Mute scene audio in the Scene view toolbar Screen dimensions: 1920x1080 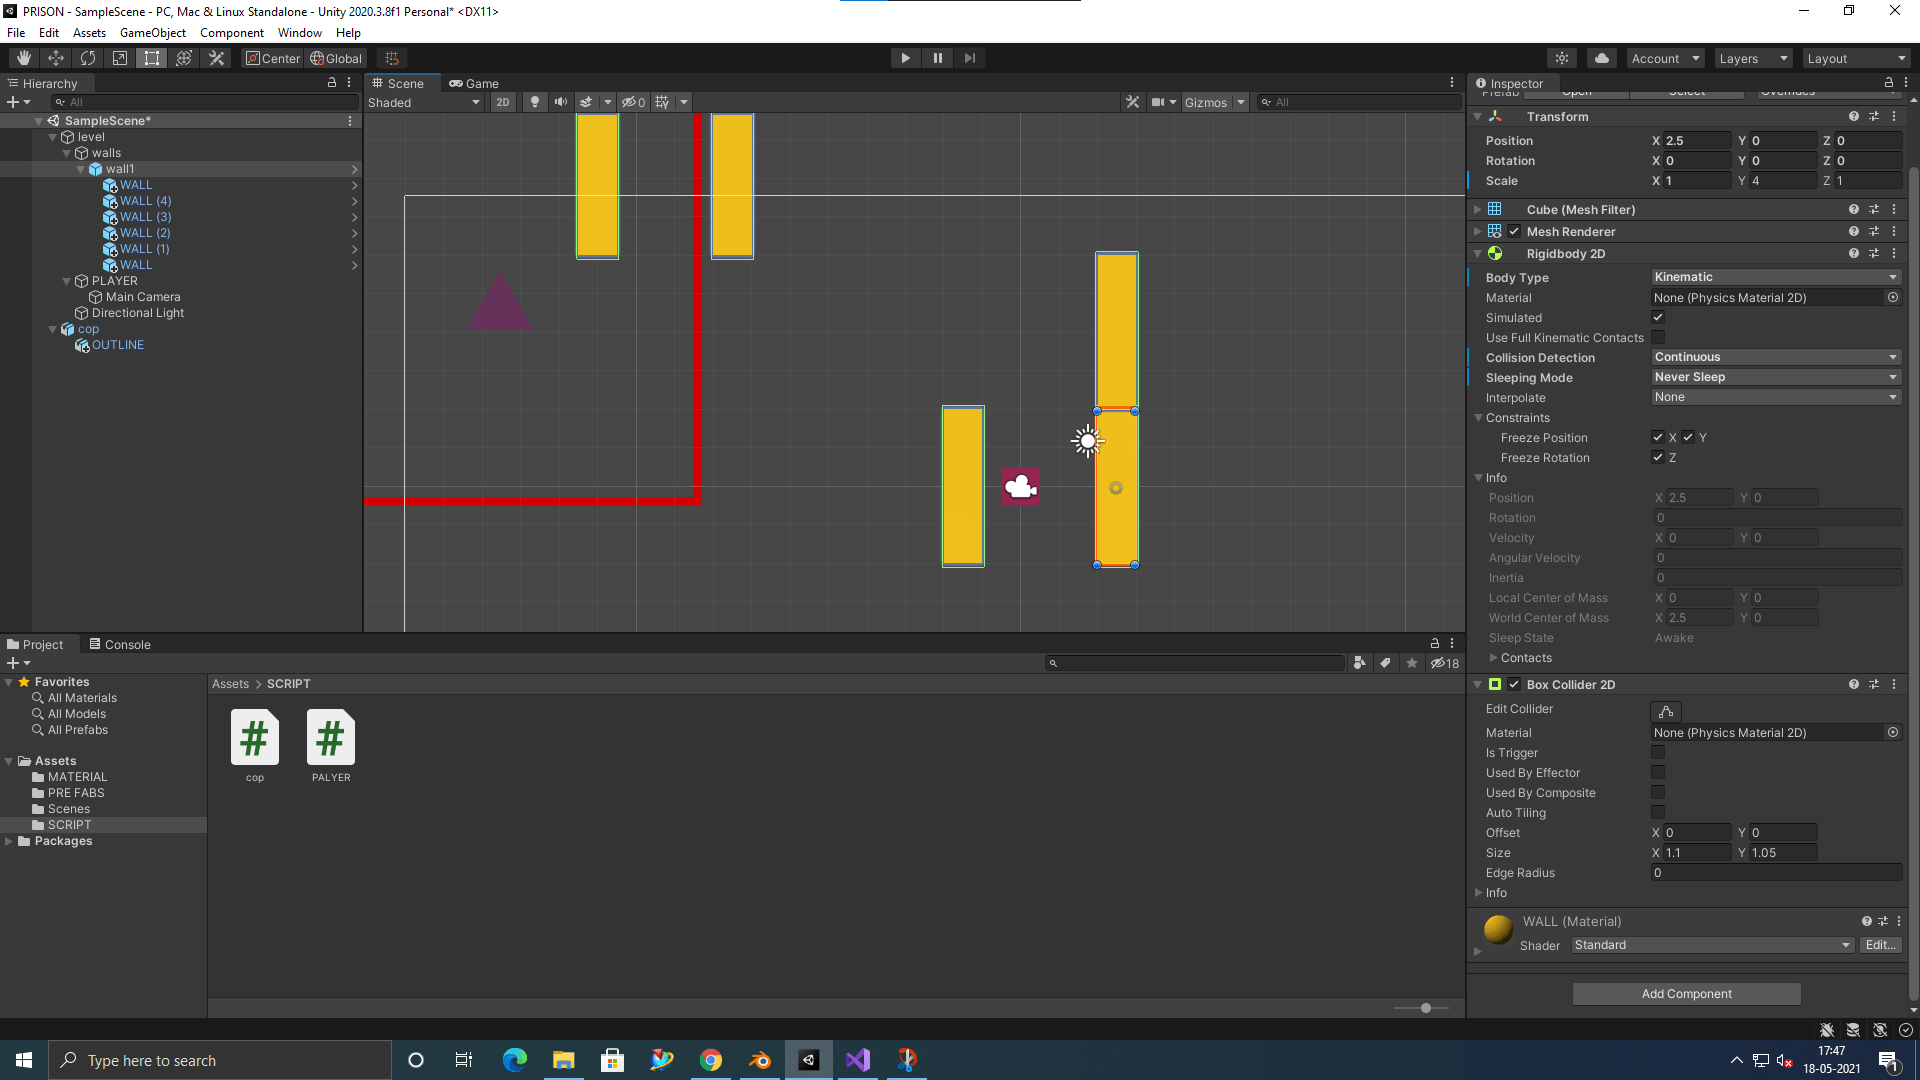(560, 101)
